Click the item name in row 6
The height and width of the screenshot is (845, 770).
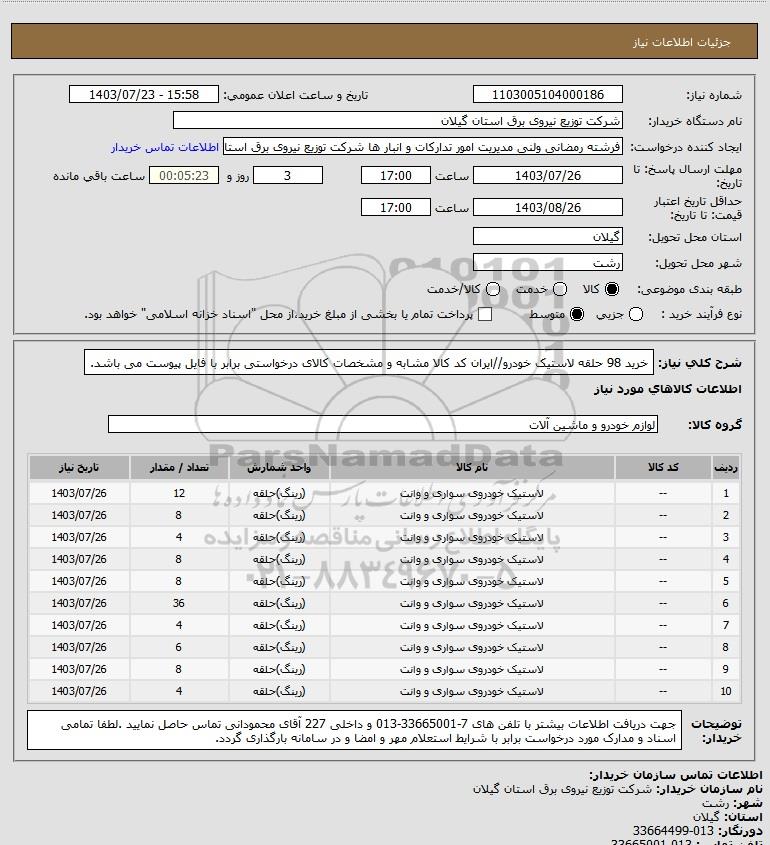(472, 604)
